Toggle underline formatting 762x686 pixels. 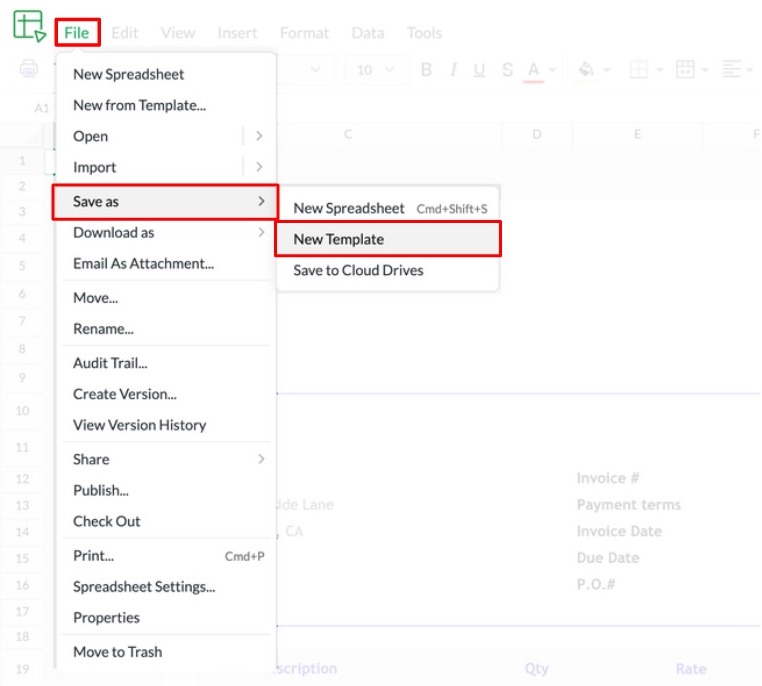click(x=480, y=70)
